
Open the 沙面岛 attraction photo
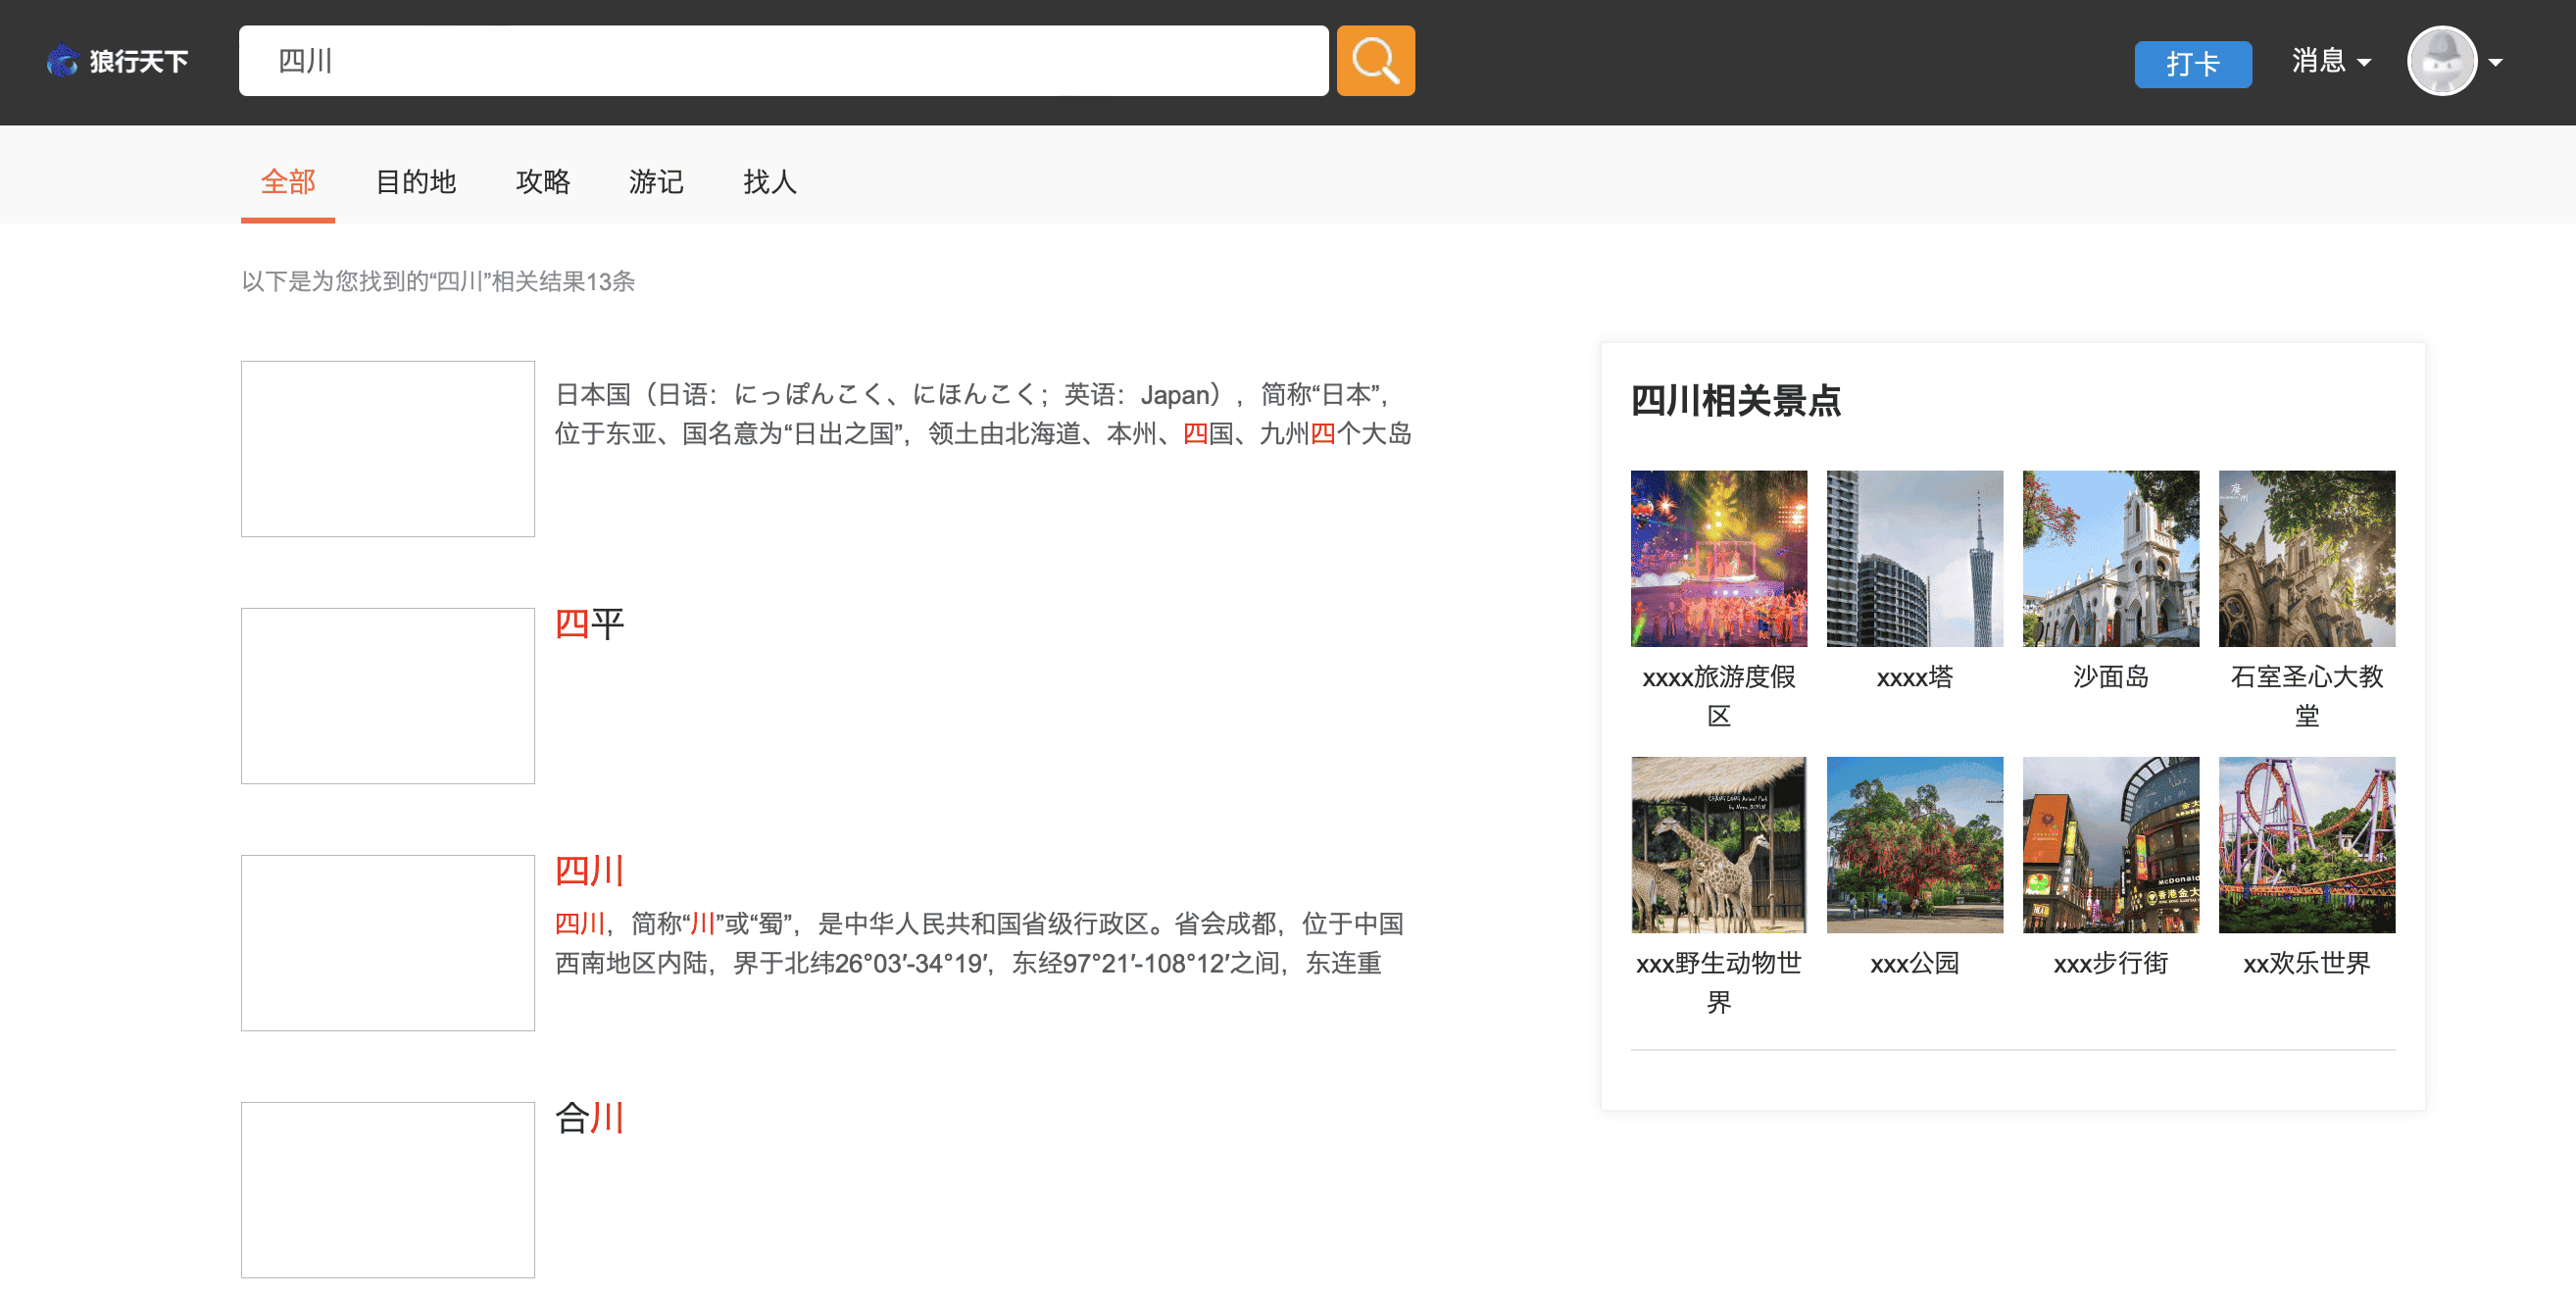tap(2110, 558)
